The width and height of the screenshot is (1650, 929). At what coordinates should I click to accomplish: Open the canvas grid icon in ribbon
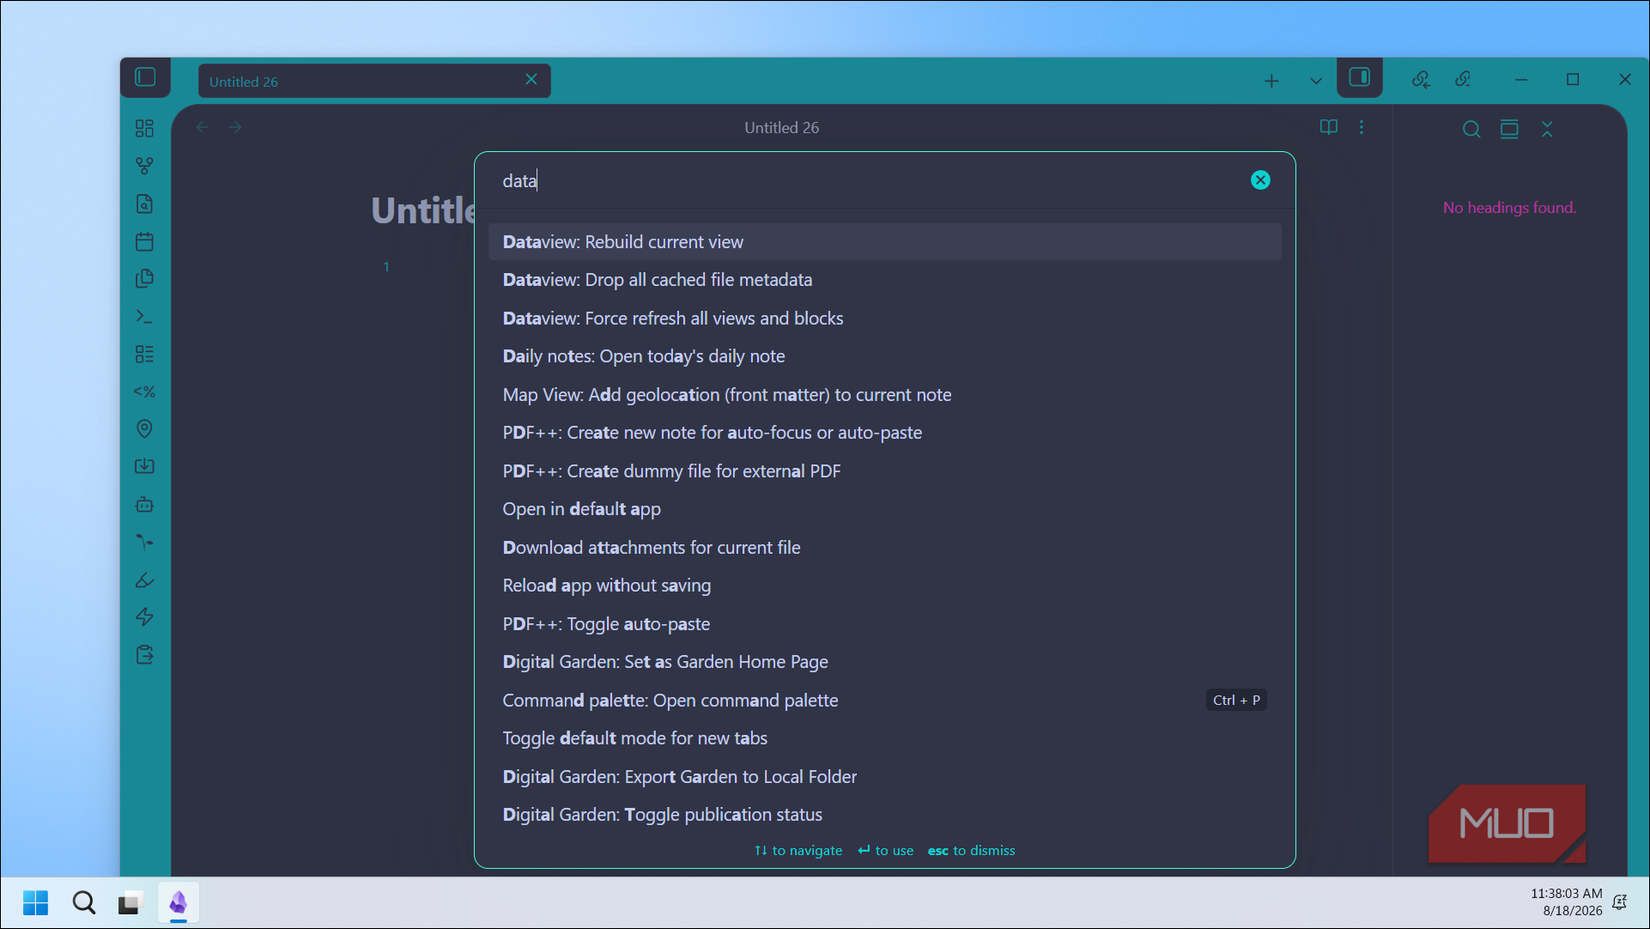[x=145, y=128]
